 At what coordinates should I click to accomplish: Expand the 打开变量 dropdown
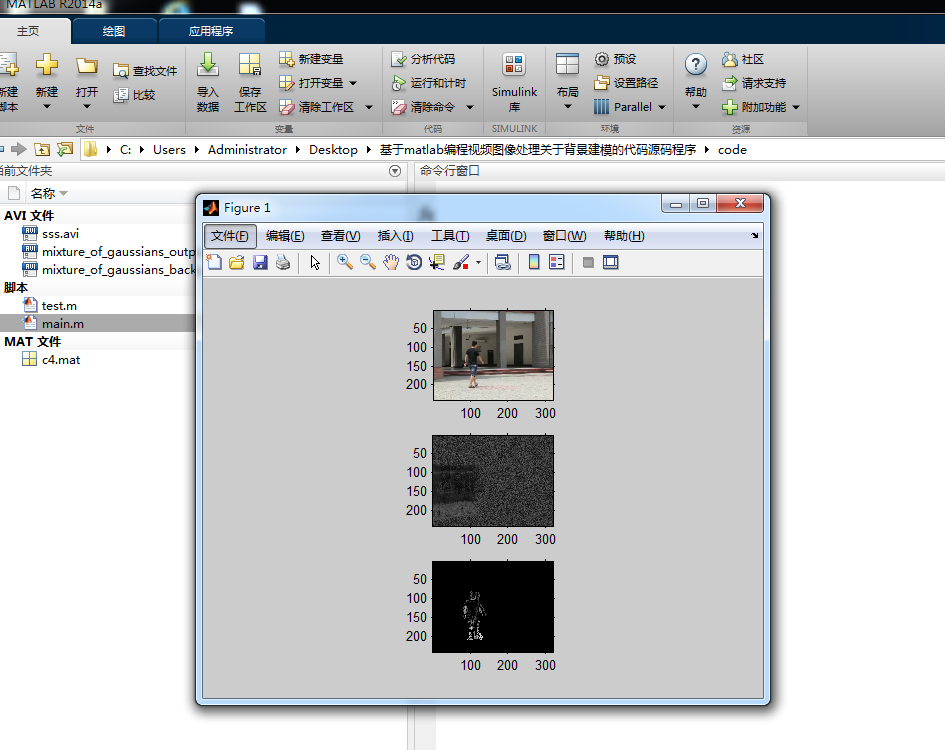[x=353, y=83]
